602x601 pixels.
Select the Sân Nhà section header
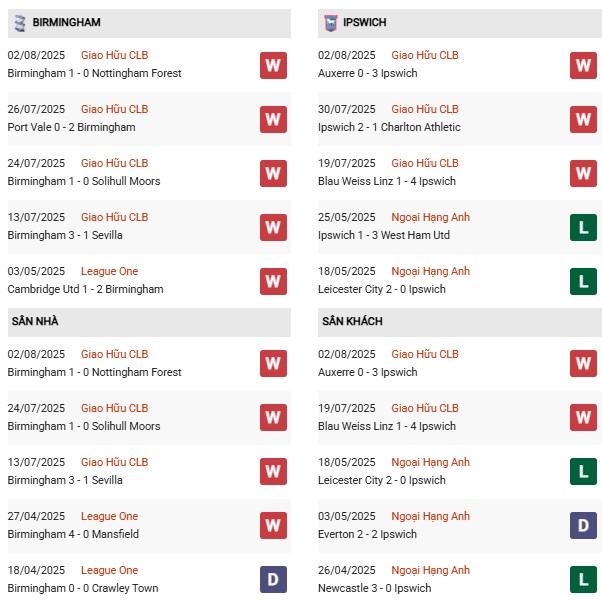click(x=37, y=322)
